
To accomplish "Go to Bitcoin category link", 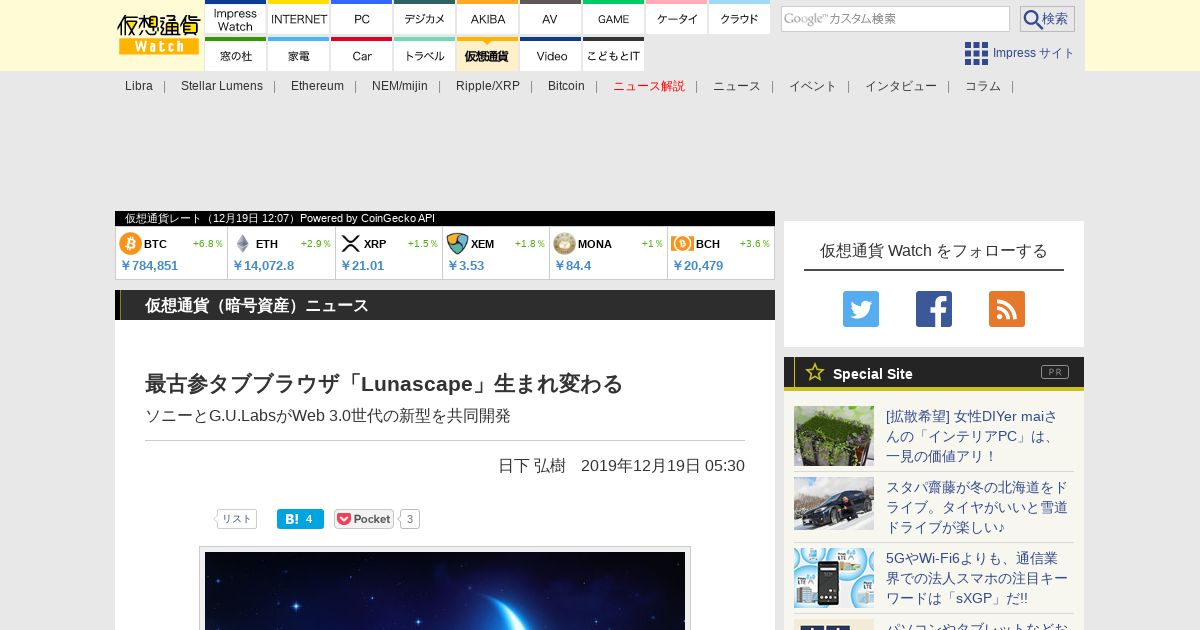I will [566, 86].
